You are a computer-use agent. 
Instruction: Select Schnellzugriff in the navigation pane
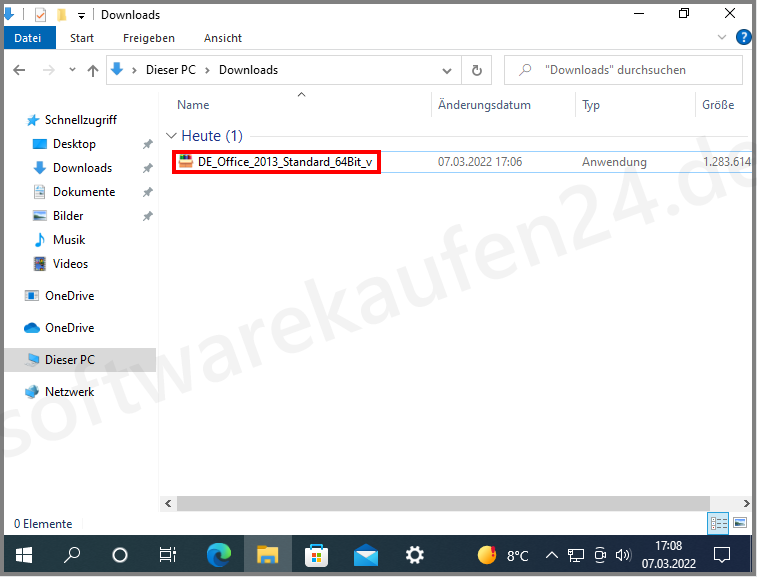(x=81, y=120)
